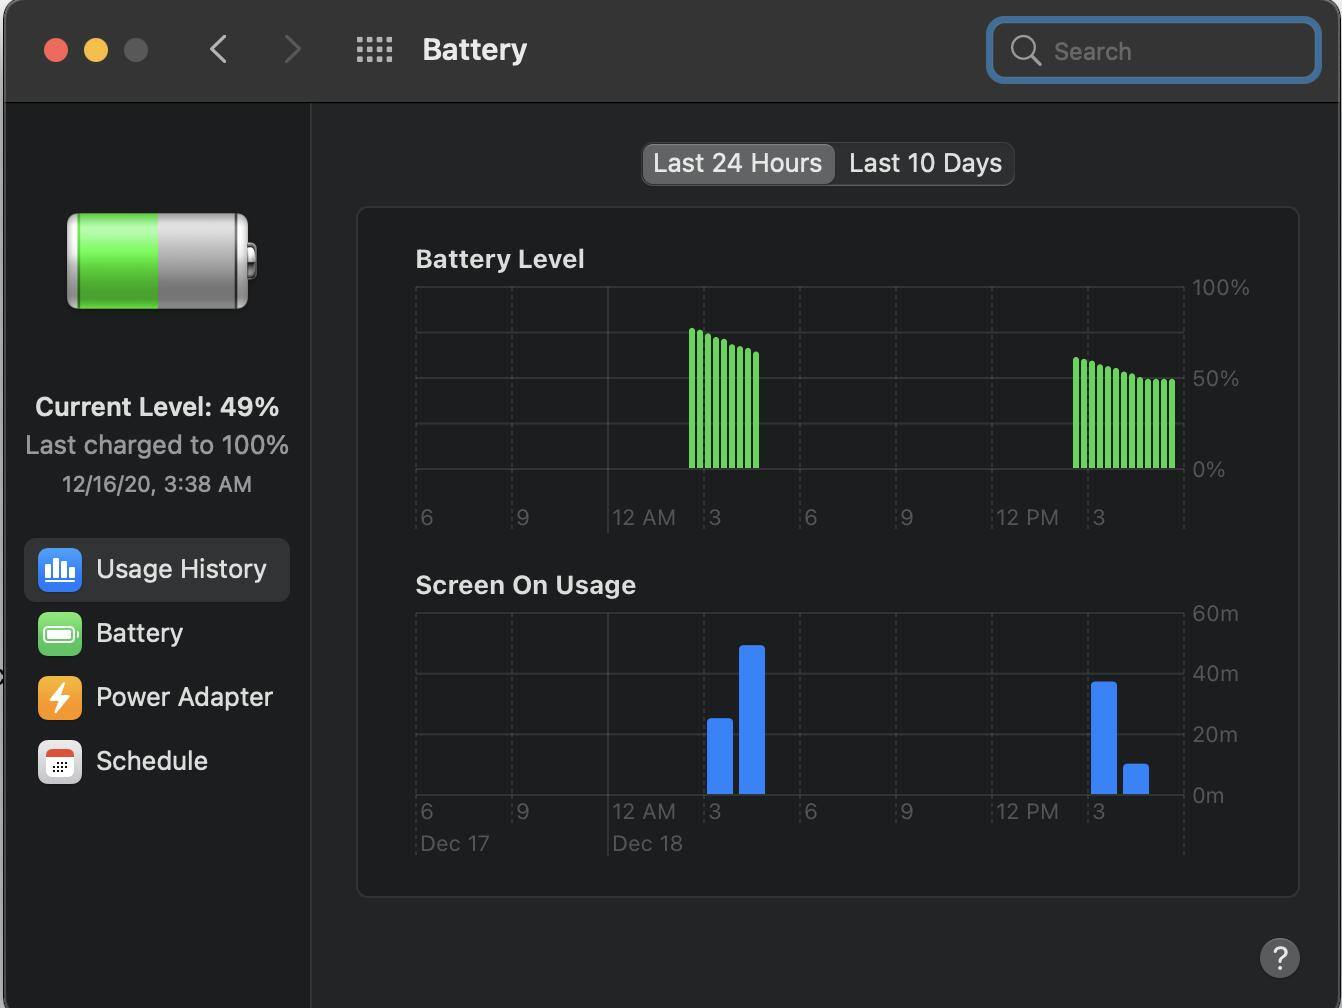1342x1008 pixels.
Task: Show all preferences with grid icon
Action: (x=374, y=50)
